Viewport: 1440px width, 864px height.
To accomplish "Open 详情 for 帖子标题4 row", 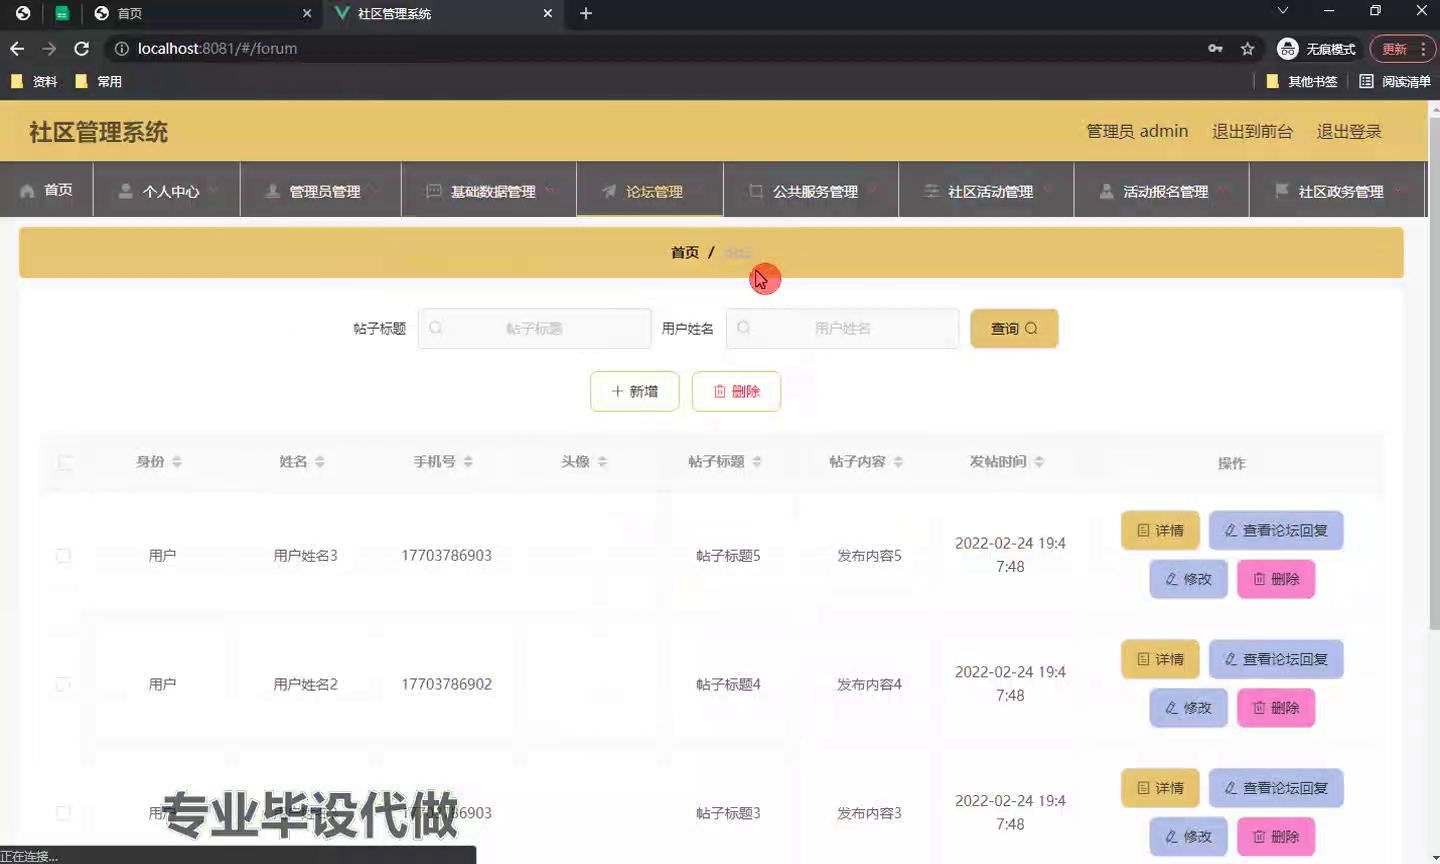I will coord(1160,659).
